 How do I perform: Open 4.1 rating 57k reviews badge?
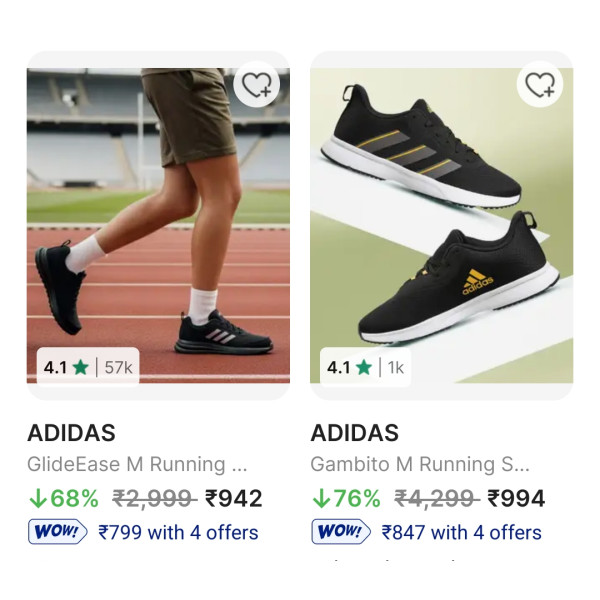click(88, 367)
